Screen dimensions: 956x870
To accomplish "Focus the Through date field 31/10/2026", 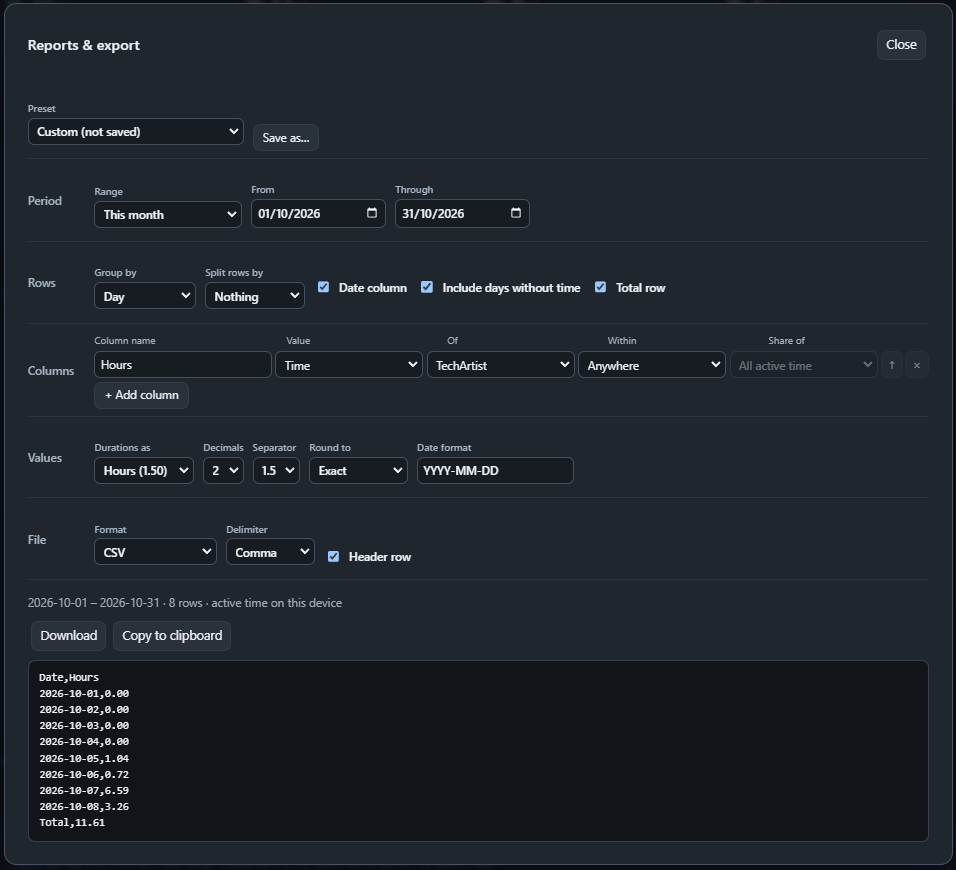I will (462, 213).
